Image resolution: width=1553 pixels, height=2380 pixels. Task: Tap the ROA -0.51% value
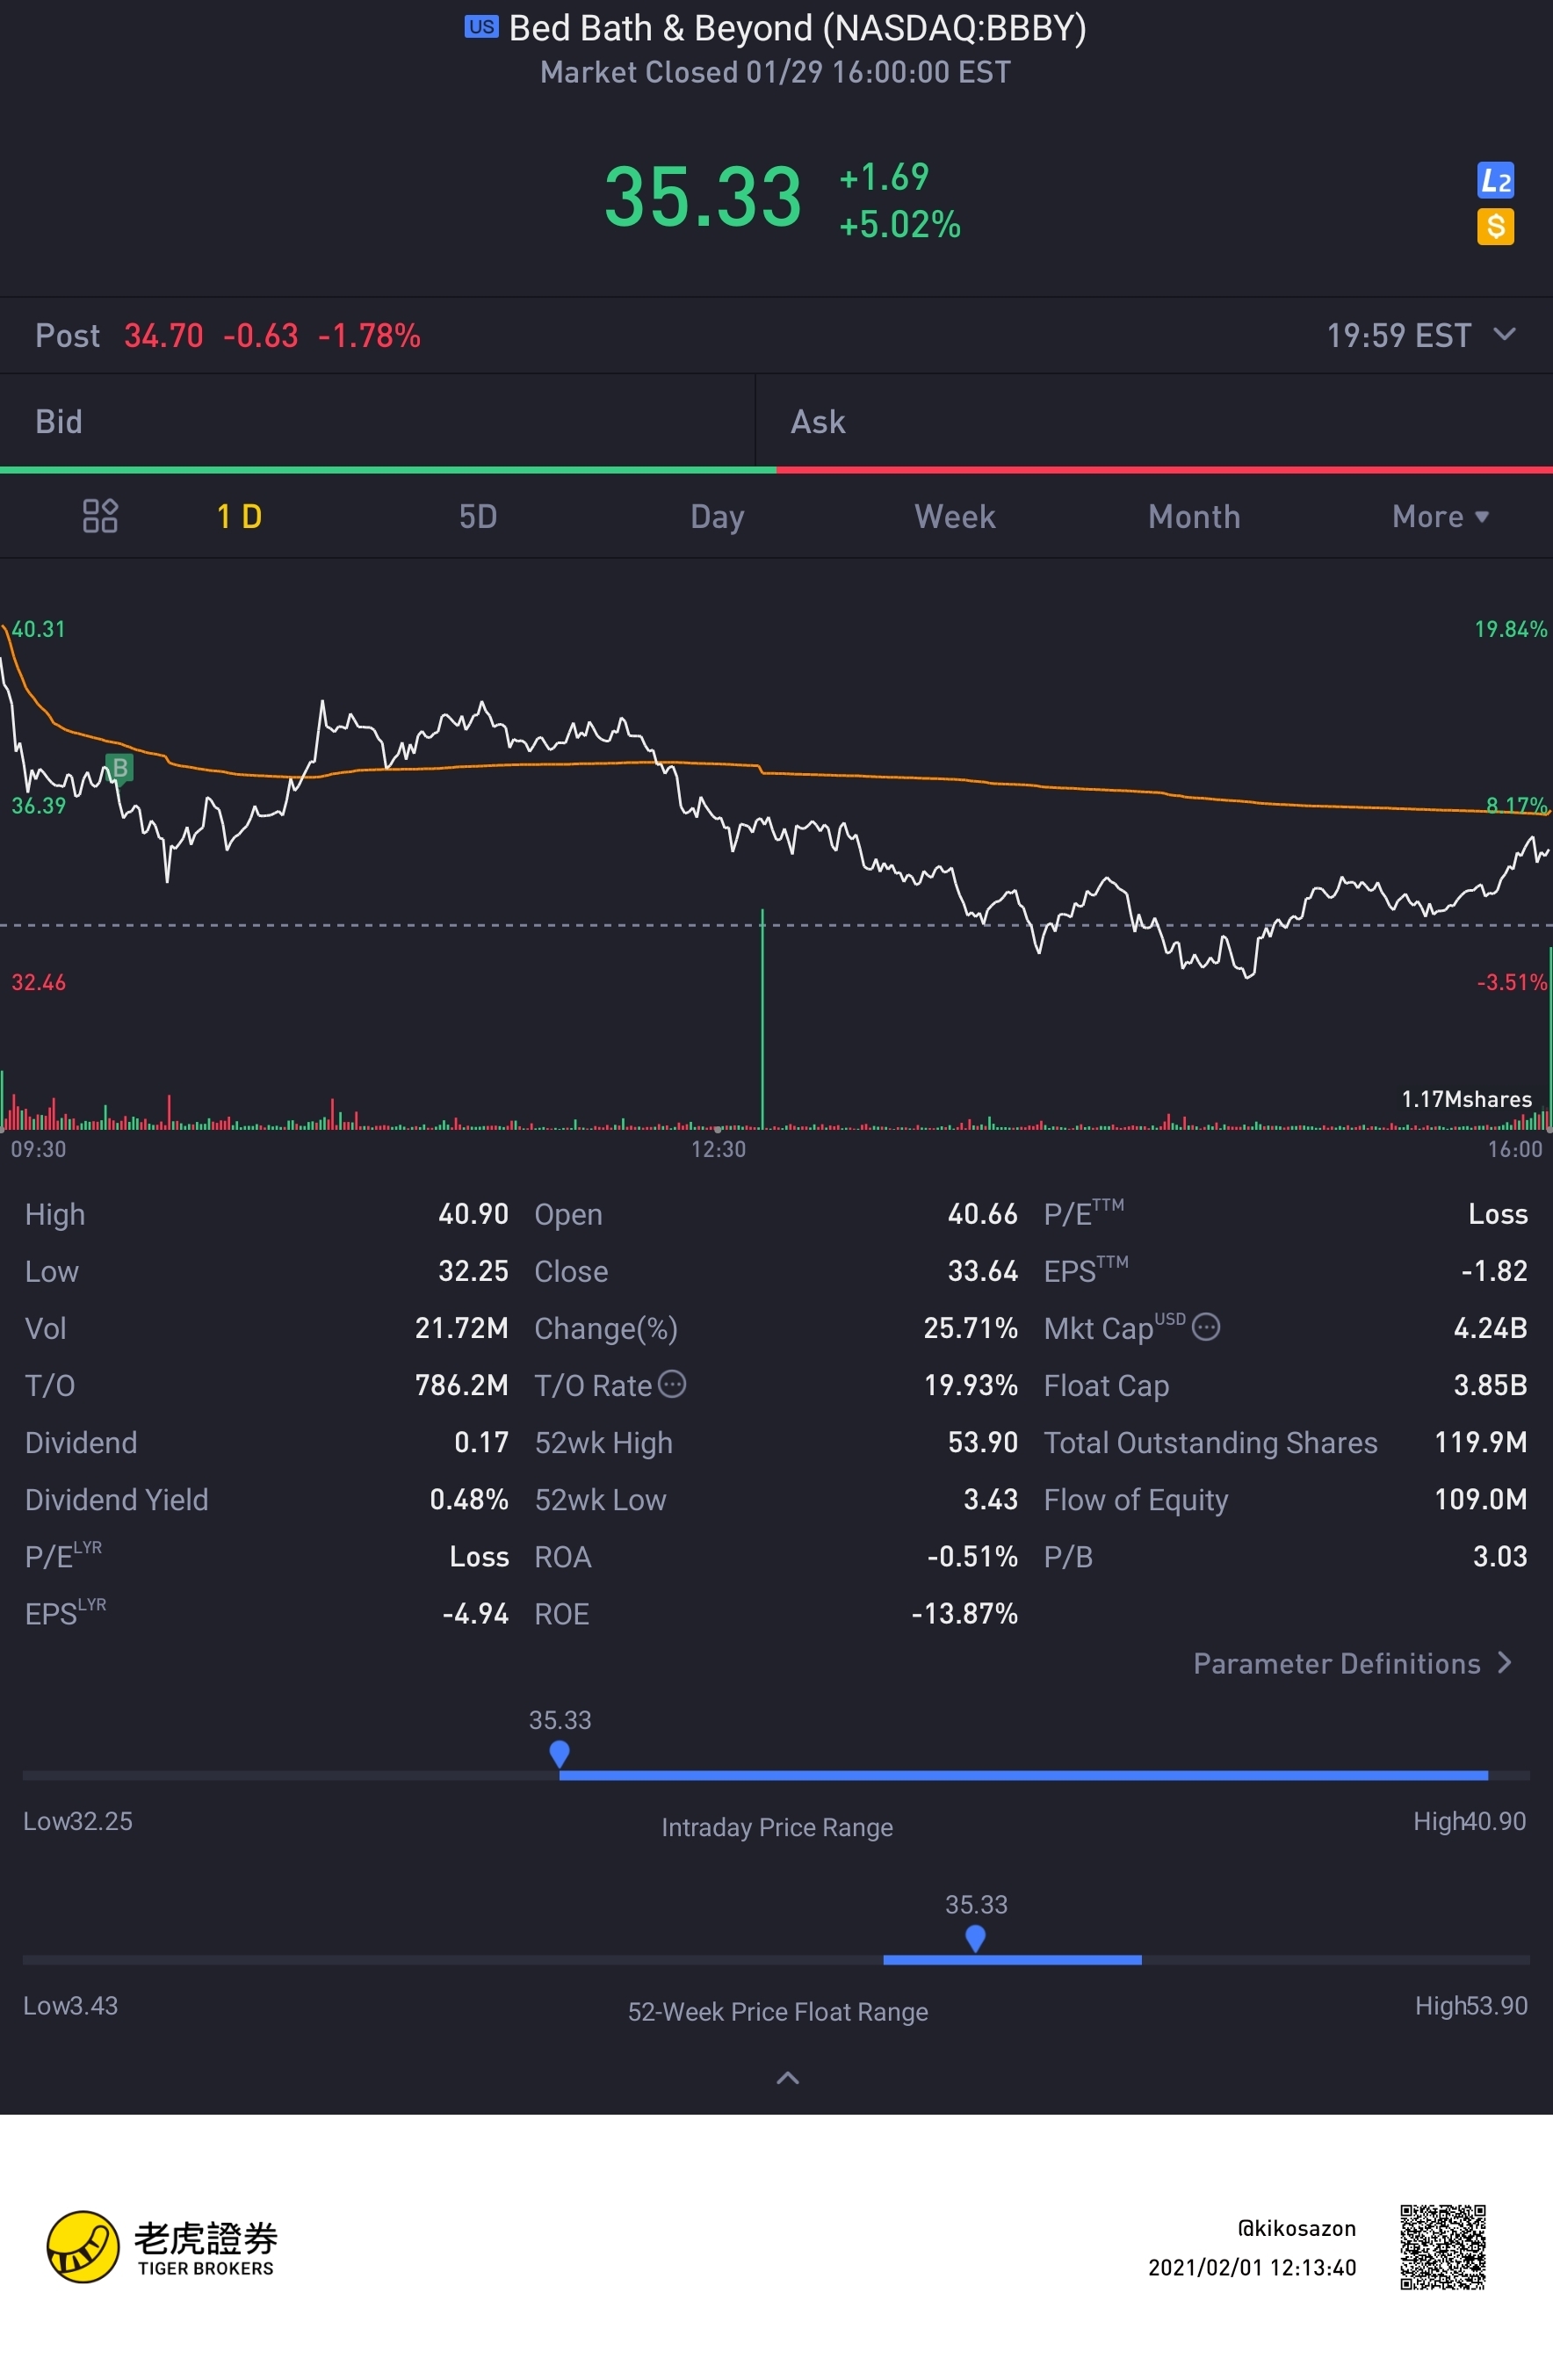(x=972, y=1555)
